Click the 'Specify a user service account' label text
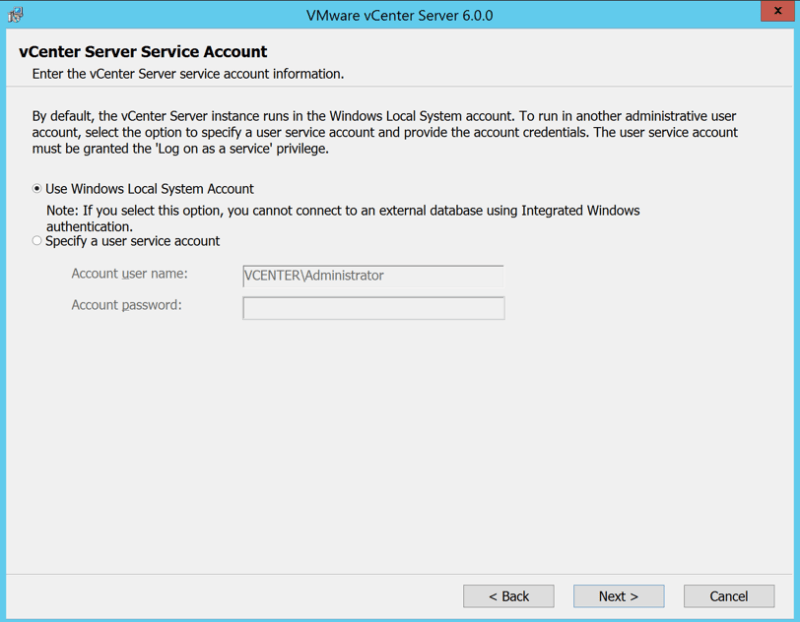The image size is (800, 622). (132, 241)
